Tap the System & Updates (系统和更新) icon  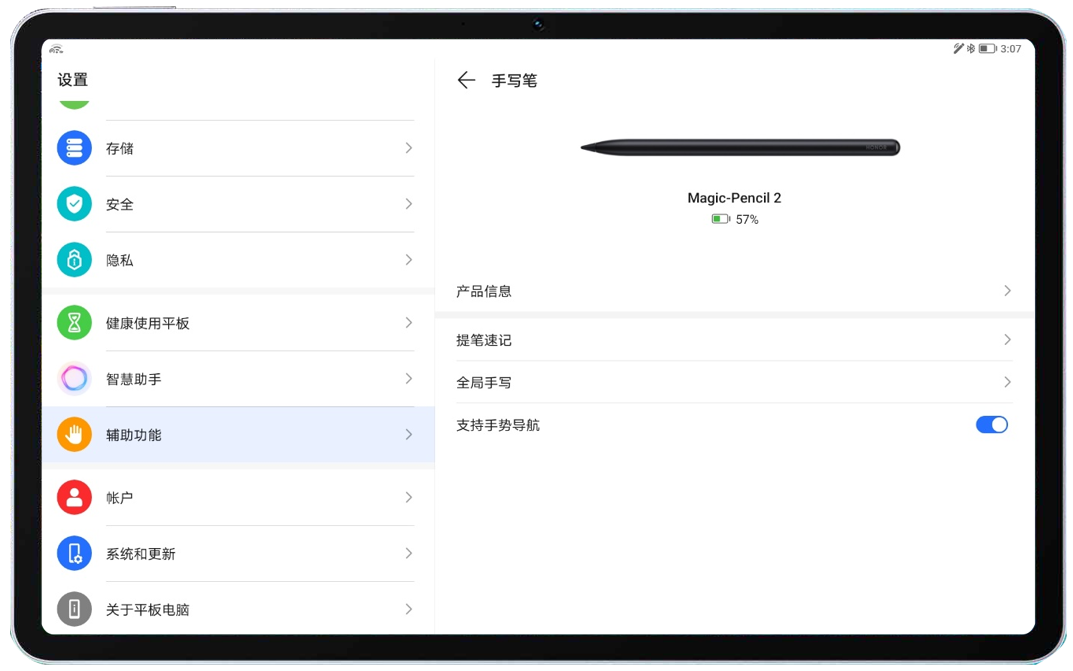tap(74, 553)
